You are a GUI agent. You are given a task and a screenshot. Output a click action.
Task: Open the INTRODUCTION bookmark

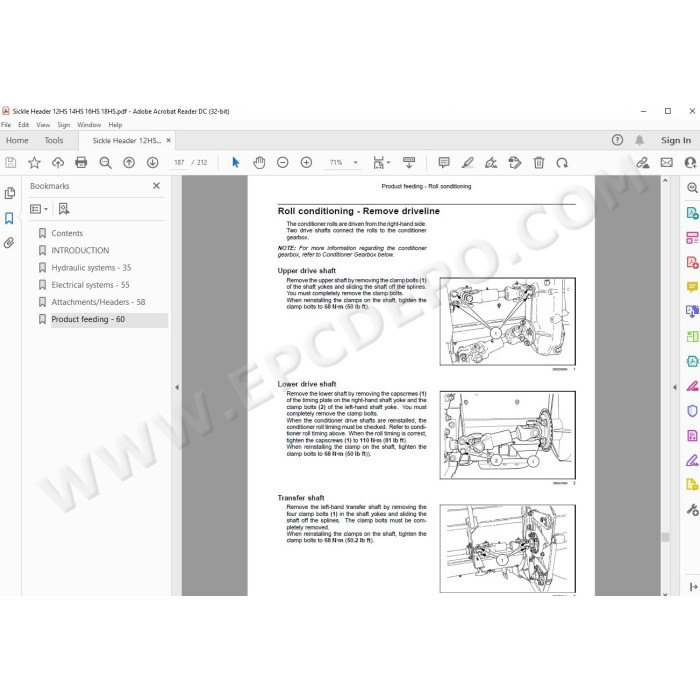[x=80, y=250]
